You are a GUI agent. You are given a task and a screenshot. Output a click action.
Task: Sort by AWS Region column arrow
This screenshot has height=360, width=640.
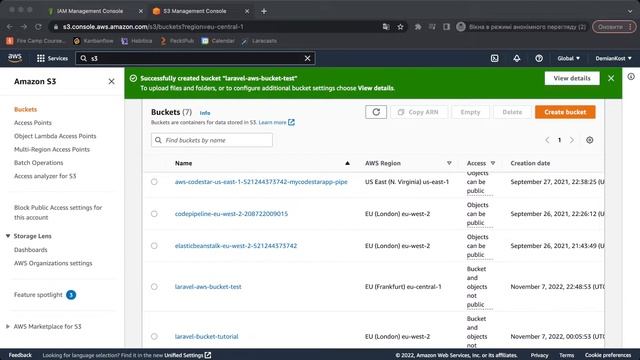(449, 163)
